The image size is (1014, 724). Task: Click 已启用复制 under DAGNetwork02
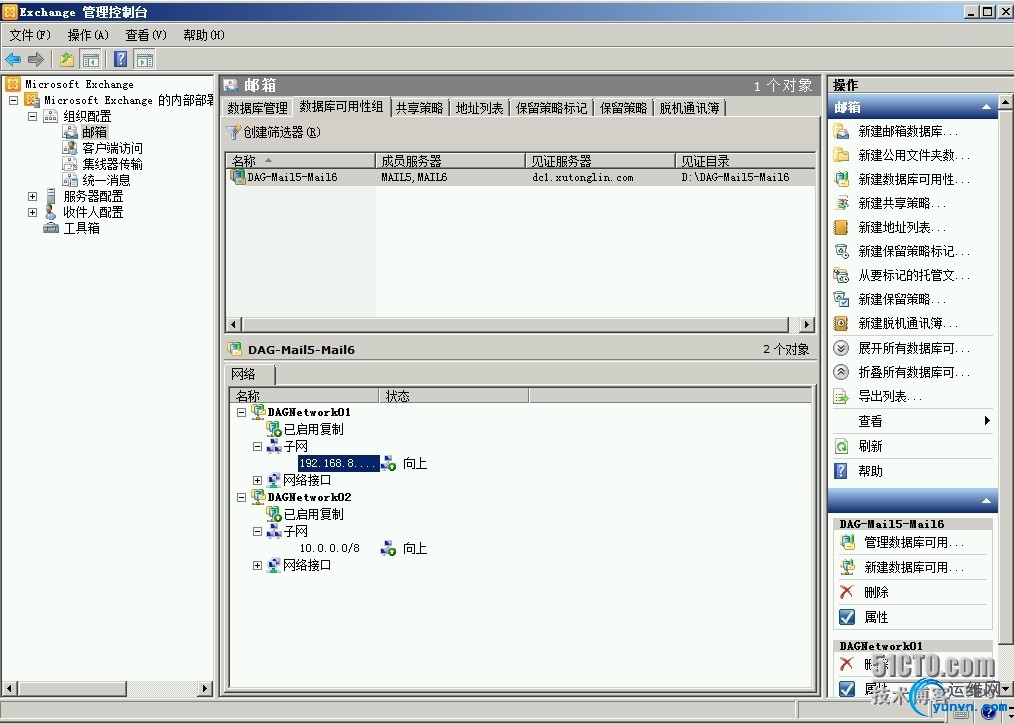314,515
